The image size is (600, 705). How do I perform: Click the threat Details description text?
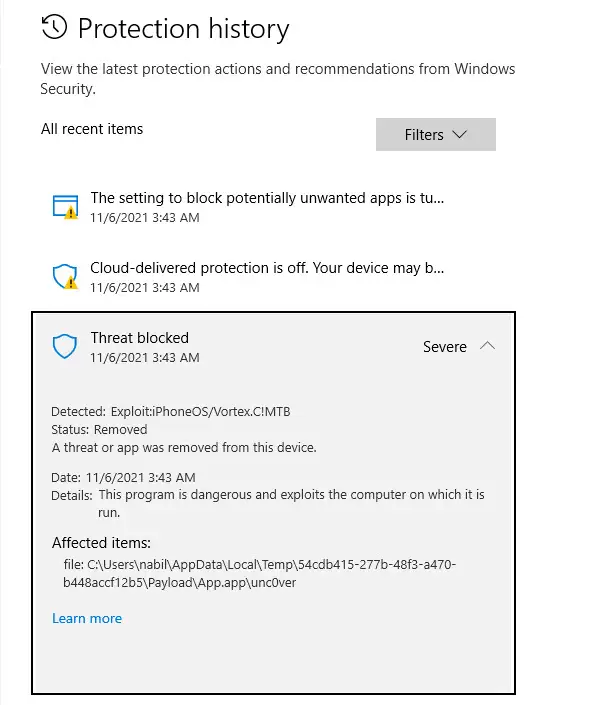pyautogui.click(x=291, y=503)
